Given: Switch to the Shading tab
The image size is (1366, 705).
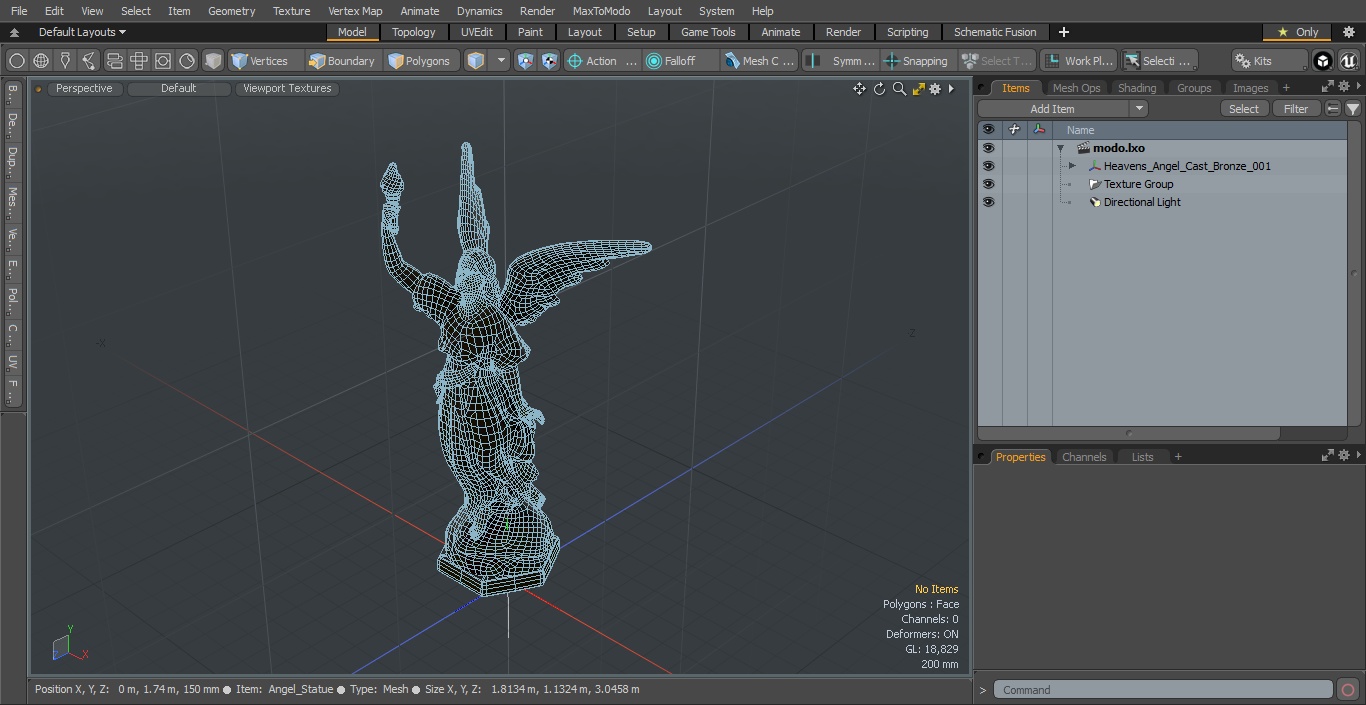Looking at the screenshot, I should pos(1137,88).
